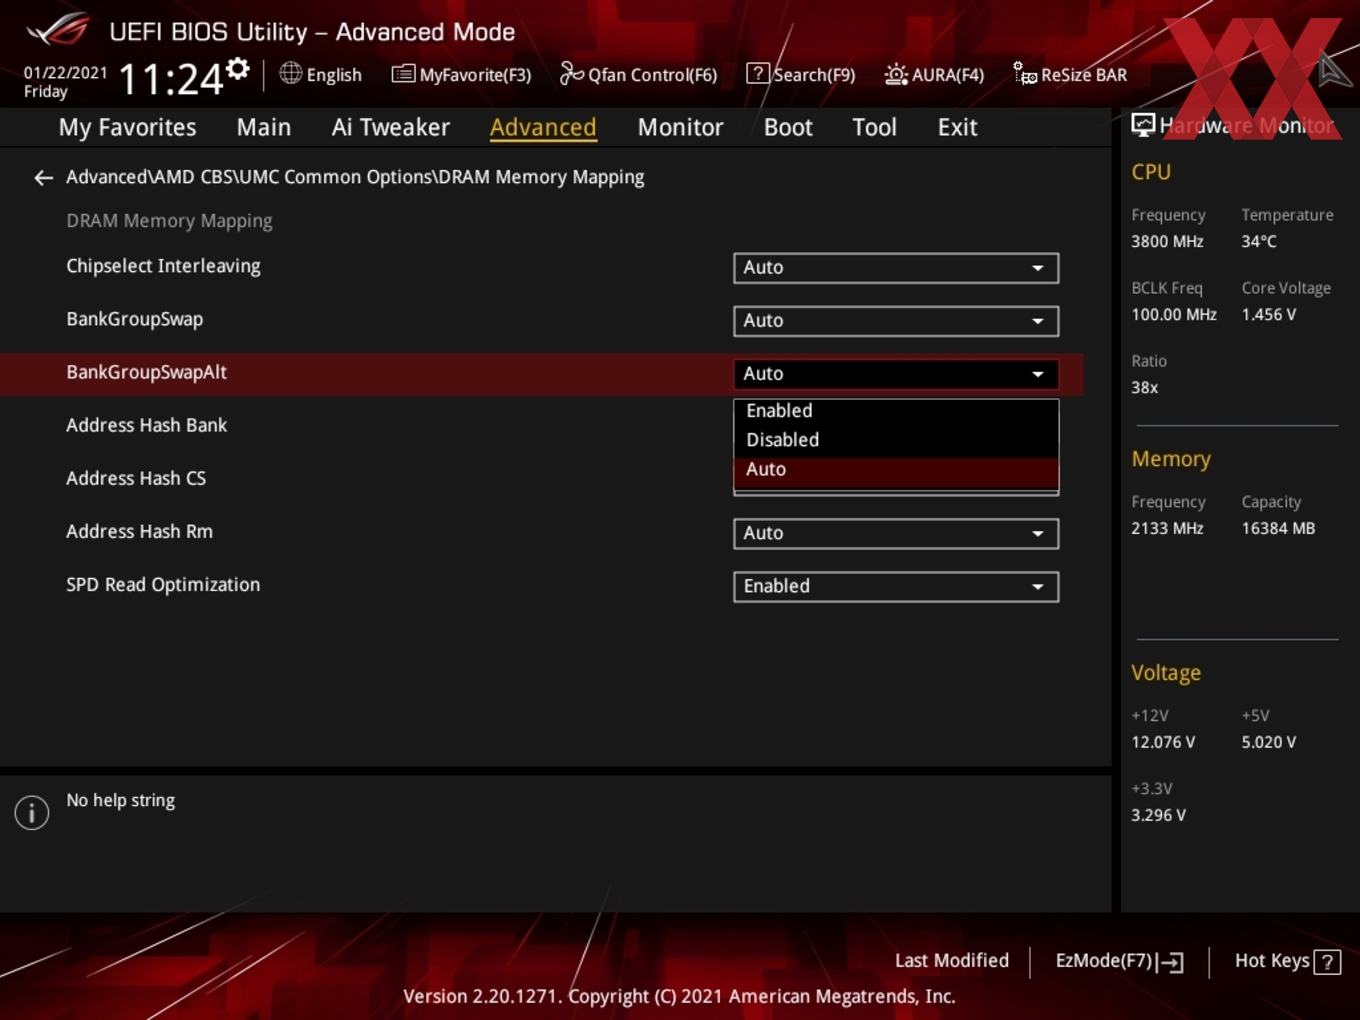Click the Core Voltage value 1.456 V
The image size is (1360, 1020).
tap(1269, 314)
